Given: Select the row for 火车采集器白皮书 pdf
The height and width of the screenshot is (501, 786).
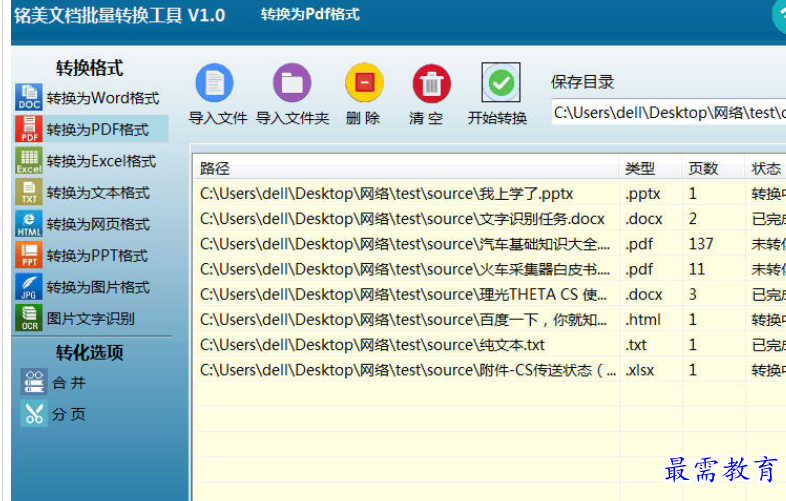Looking at the screenshot, I should click(x=490, y=269).
